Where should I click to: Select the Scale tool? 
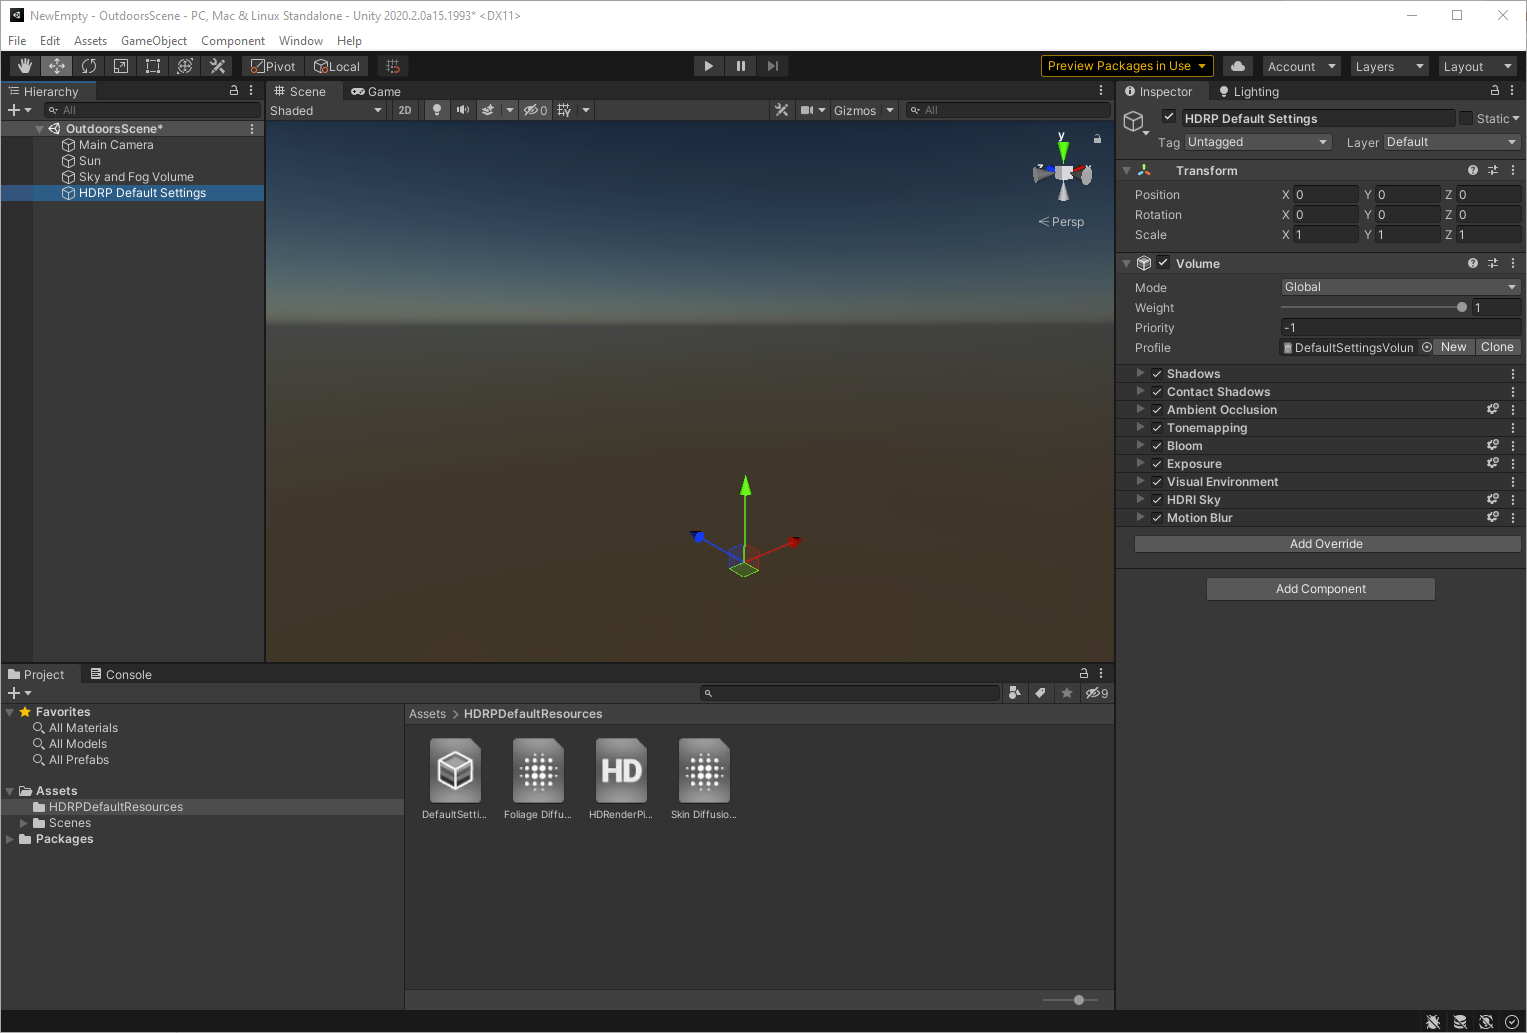pyautogui.click(x=121, y=66)
